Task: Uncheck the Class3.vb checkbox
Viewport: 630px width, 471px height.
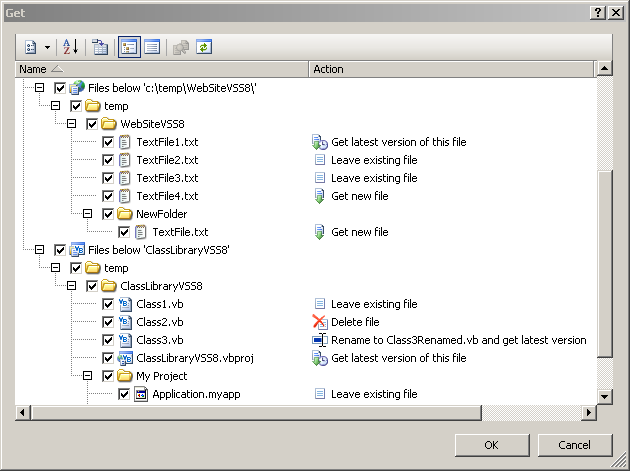Action: point(108,340)
